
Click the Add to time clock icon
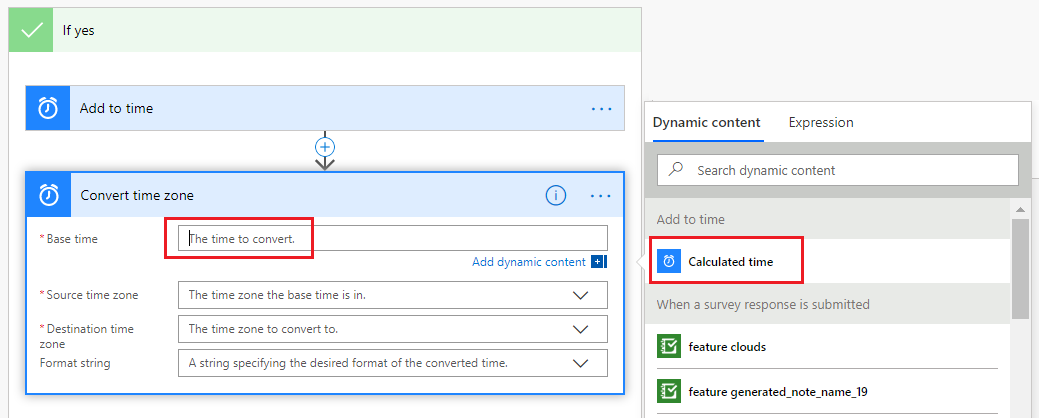pyautogui.click(x=48, y=108)
